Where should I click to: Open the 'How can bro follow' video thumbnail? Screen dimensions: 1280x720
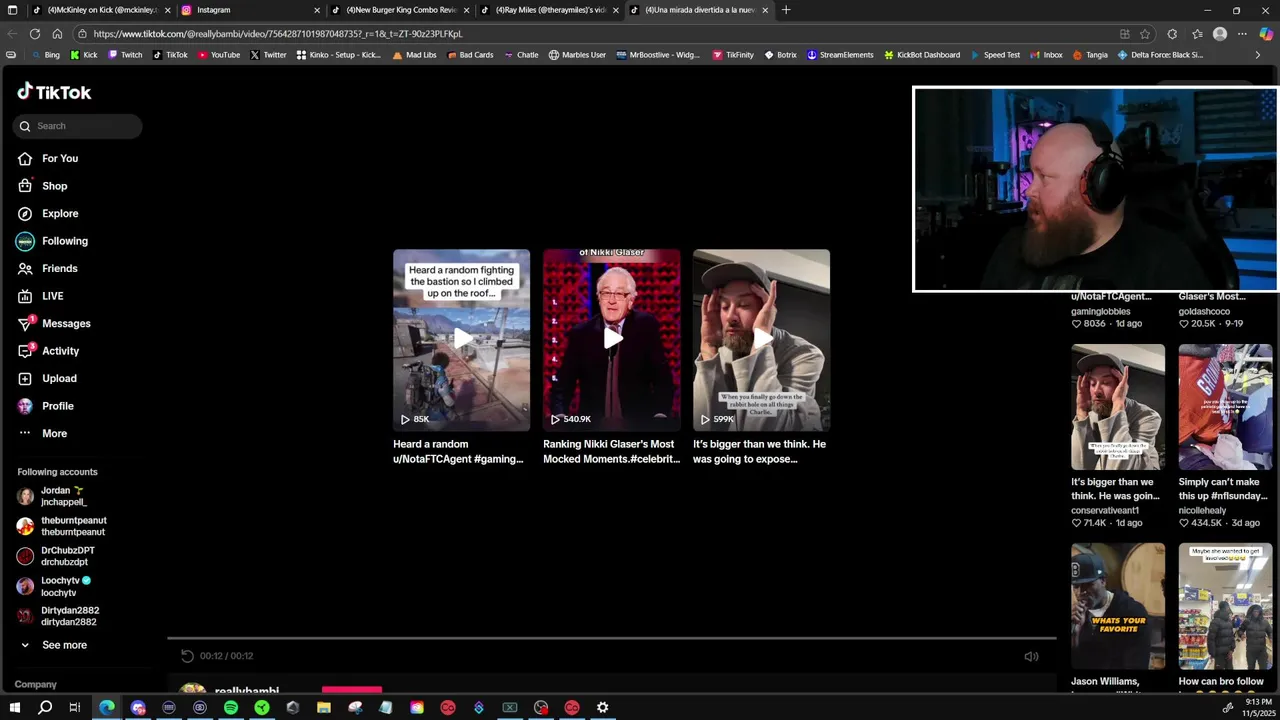(x=1225, y=606)
